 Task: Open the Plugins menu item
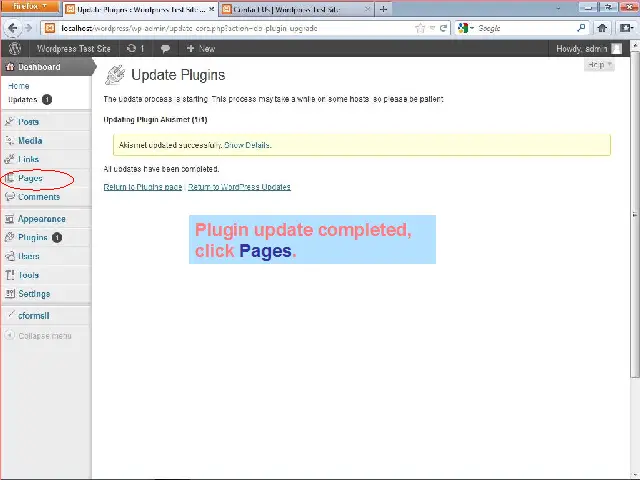[x=33, y=237]
